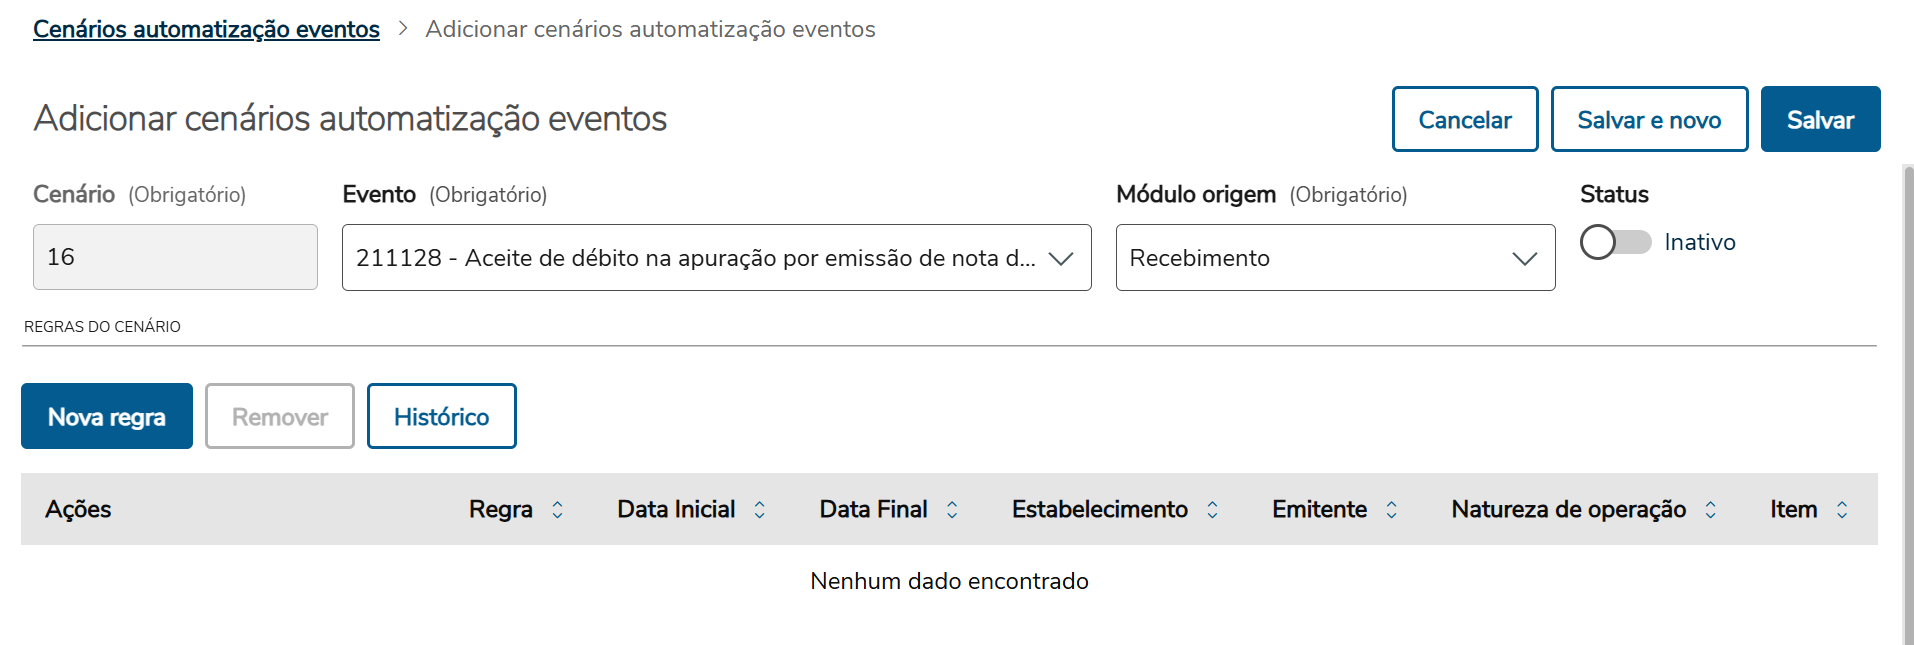The width and height of the screenshot is (1914, 645).
Task: Sort the Estabelecimento column
Action: tap(1211, 509)
